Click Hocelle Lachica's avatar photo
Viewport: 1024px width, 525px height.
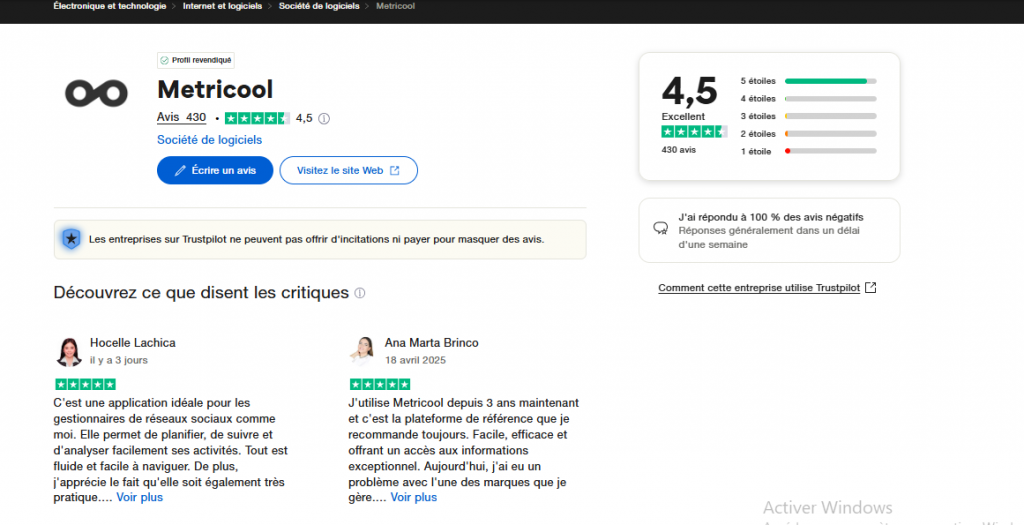point(69,351)
